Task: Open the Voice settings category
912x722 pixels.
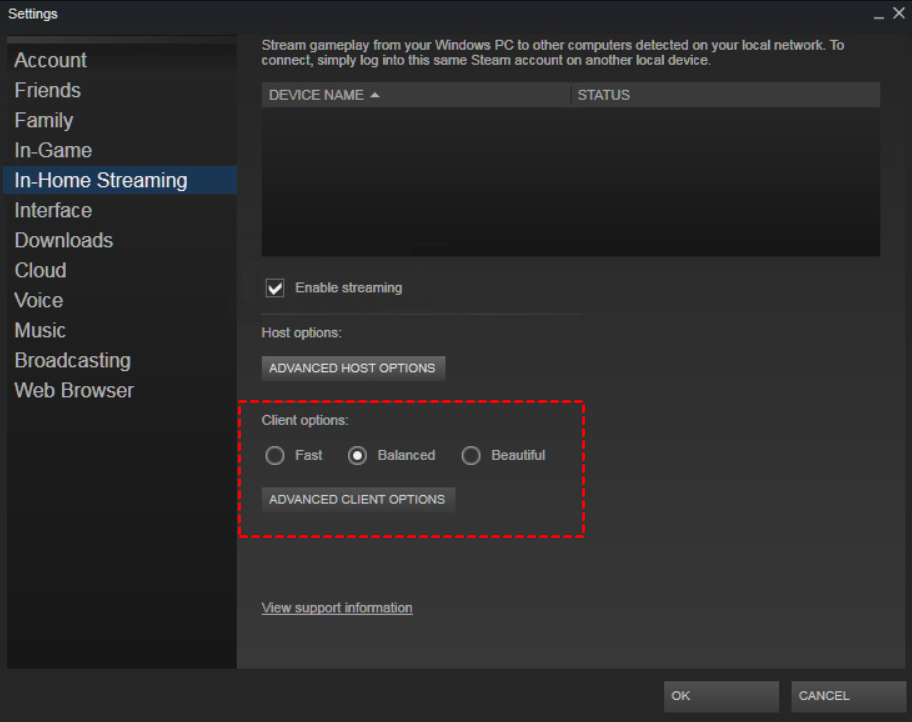Action: (x=38, y=300)
